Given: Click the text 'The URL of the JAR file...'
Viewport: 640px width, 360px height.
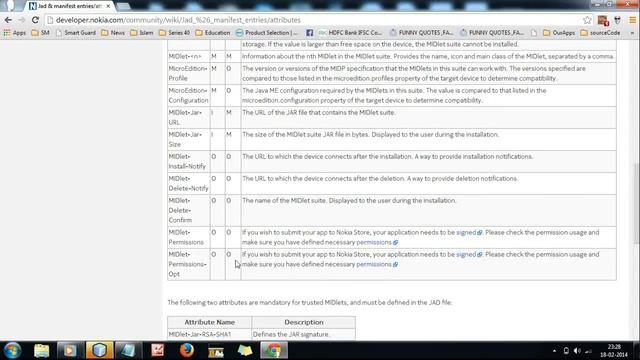Looking at the screenshot, I should [x=319, y=112].
